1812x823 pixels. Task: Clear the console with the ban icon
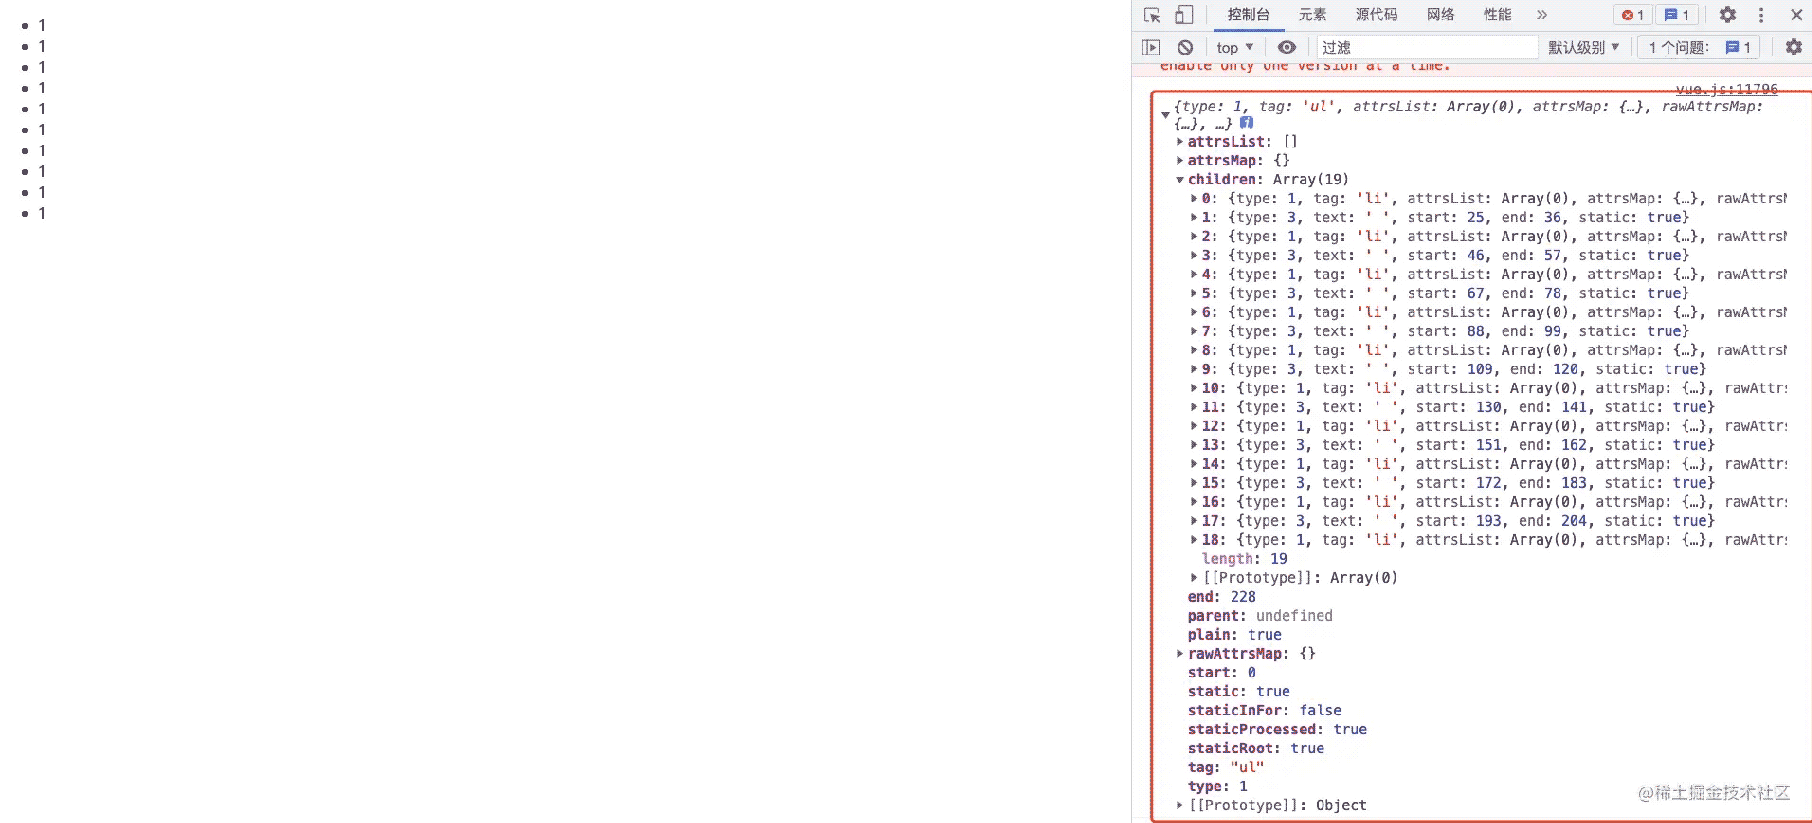[1185, 47]
